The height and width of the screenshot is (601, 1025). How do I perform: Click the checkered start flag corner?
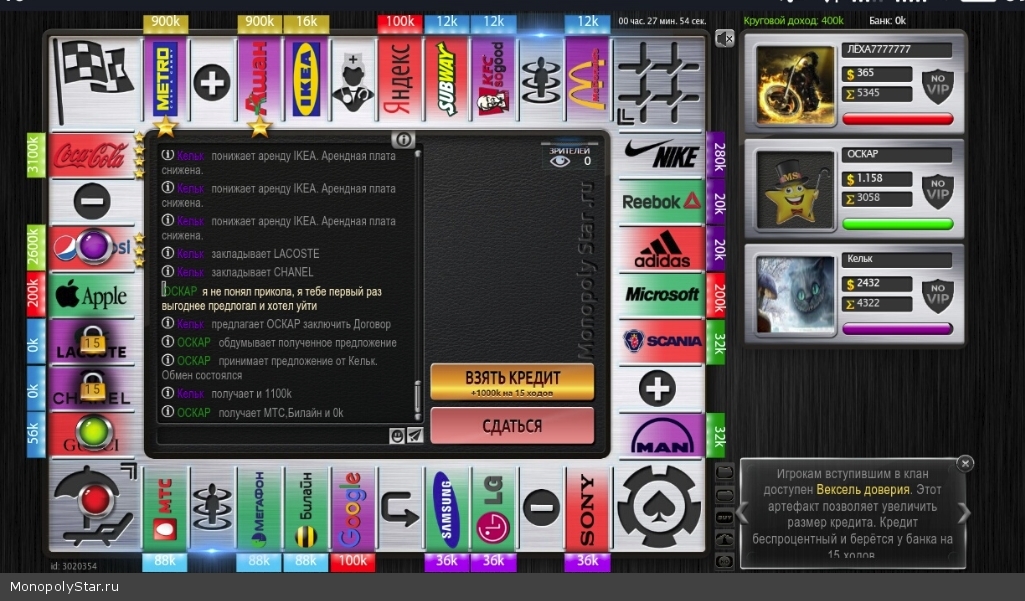click(94, 80)
